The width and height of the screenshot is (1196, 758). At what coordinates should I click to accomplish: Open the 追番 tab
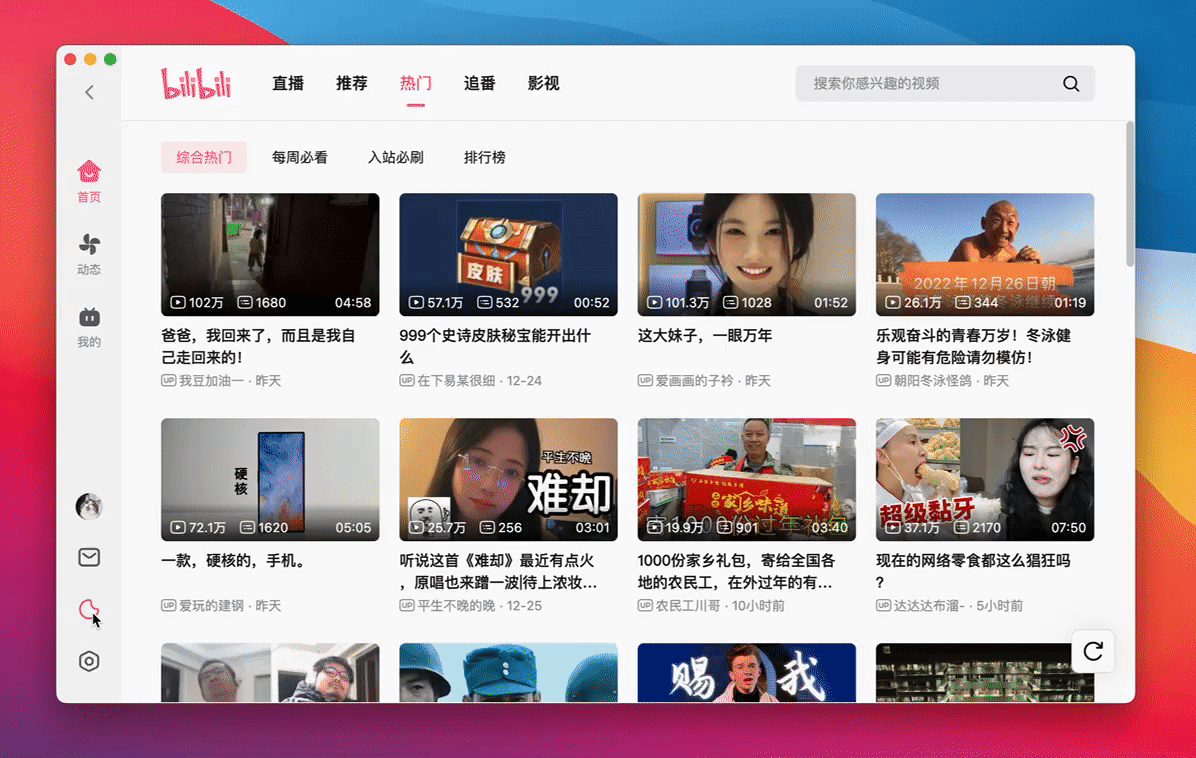click(480, 83)
